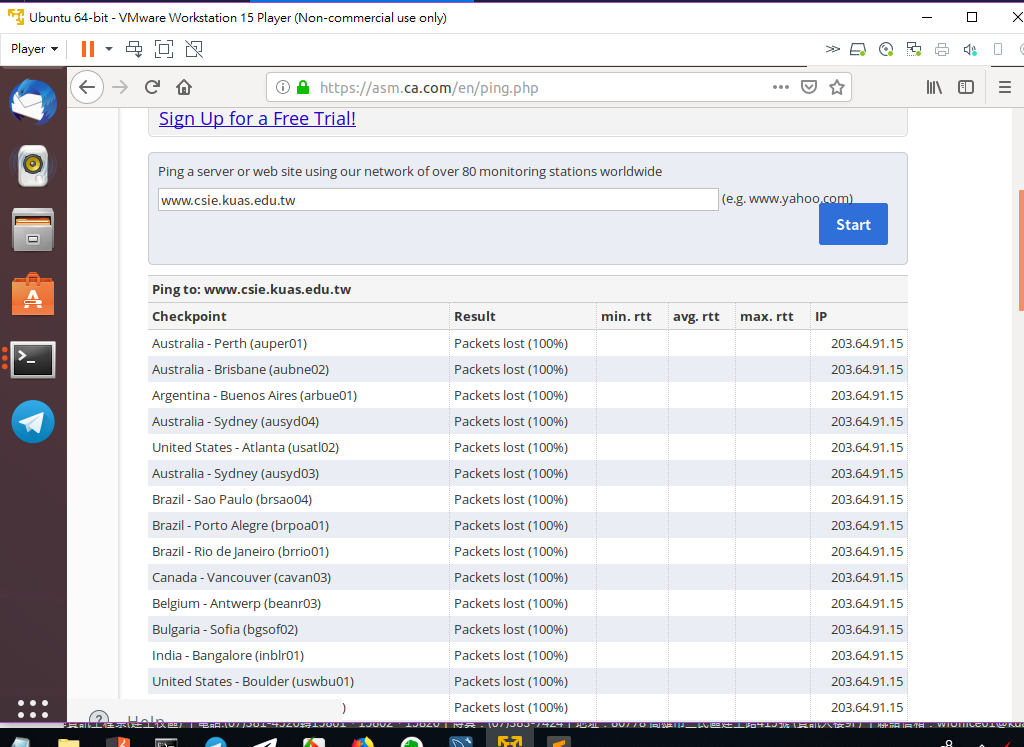Select Bulgaria - Sofia (bgsof02) checkpoint

click(x=225, y=630)
